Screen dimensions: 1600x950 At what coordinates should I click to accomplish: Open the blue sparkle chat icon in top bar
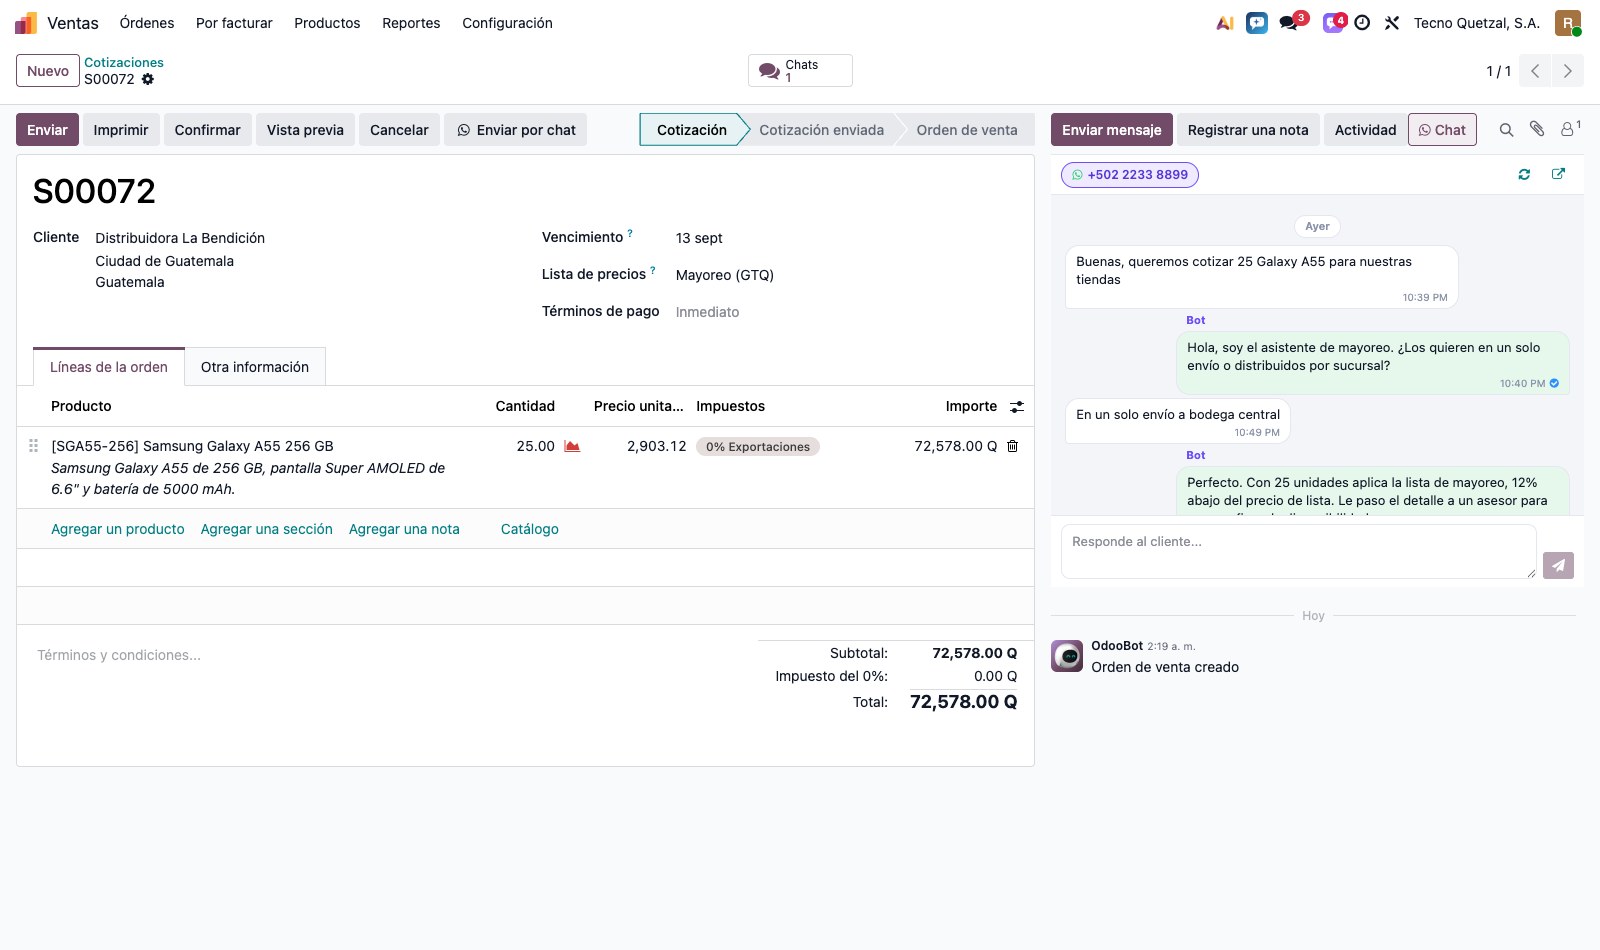1257,23
